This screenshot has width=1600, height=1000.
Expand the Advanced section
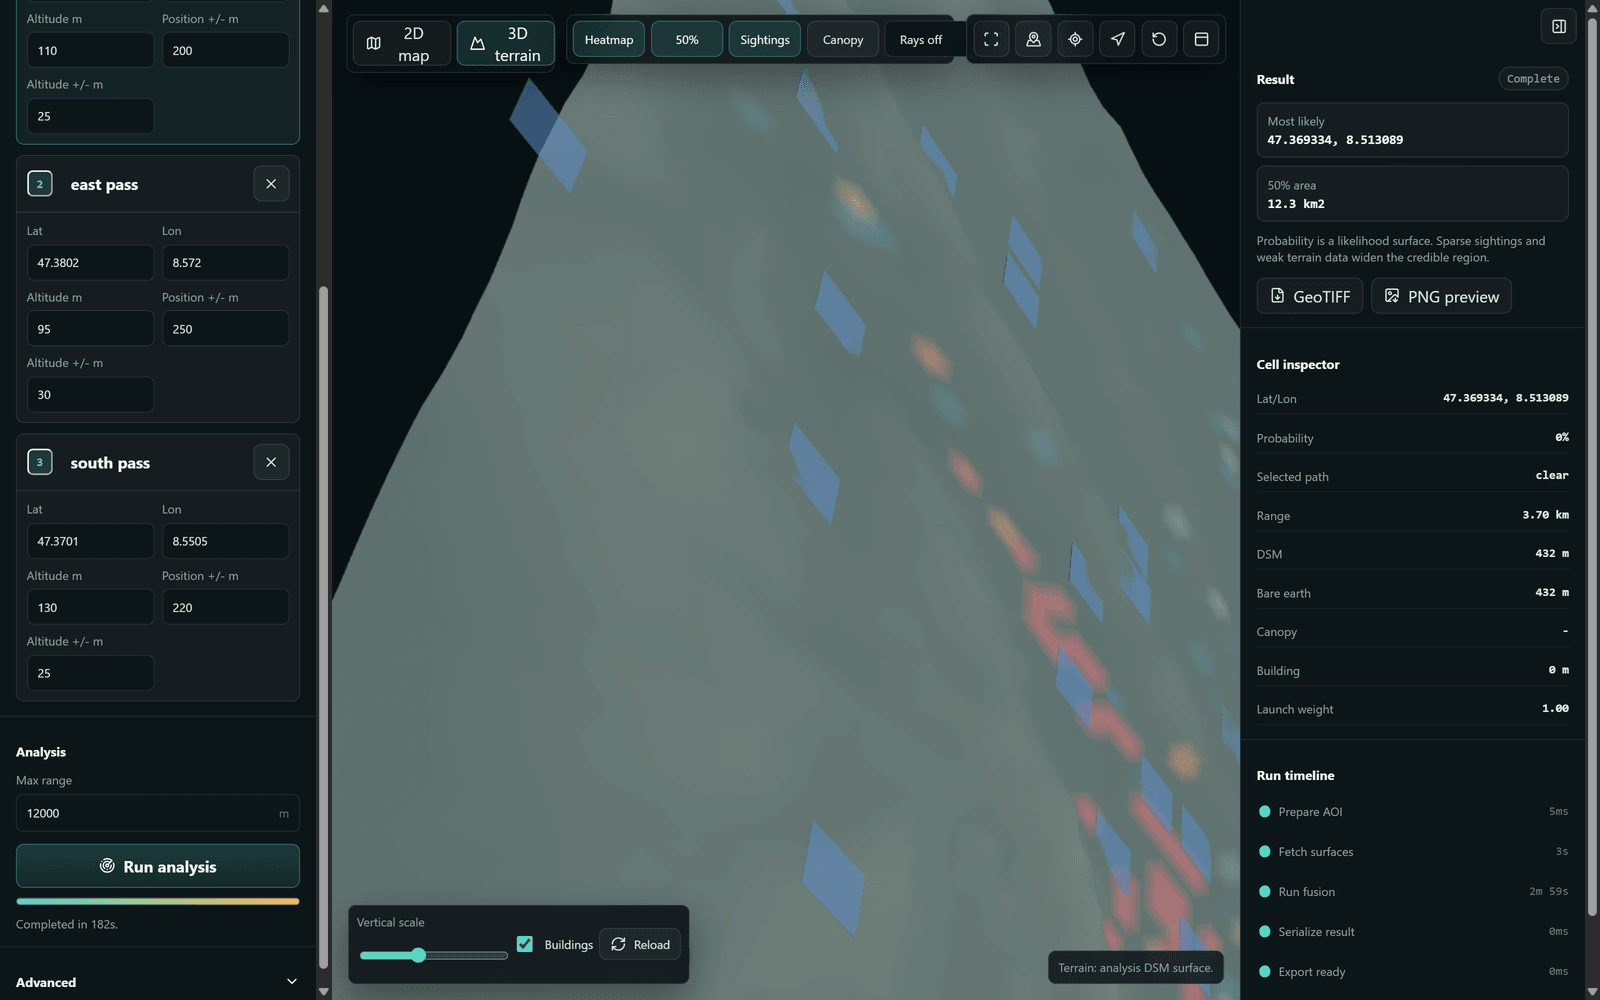[x=157, y=982]
